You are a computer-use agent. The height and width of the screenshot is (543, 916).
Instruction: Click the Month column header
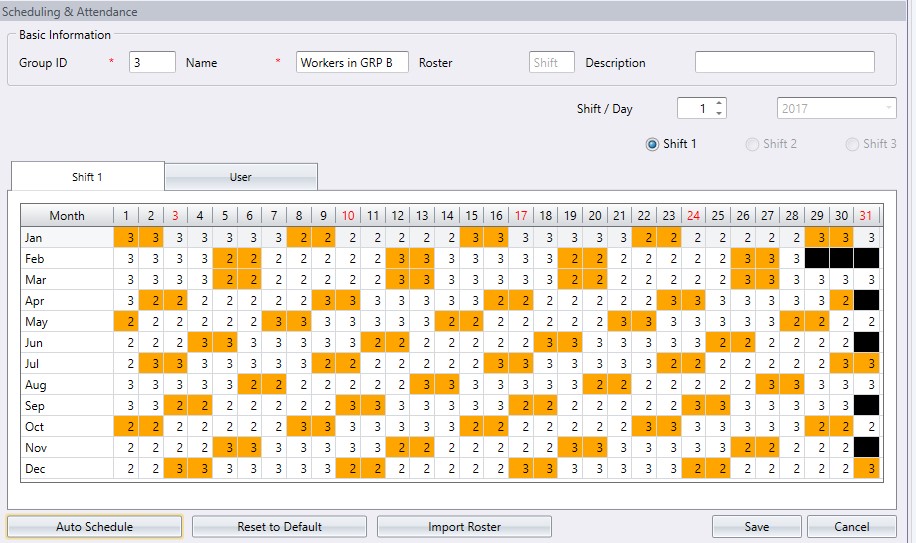[67, 215]
